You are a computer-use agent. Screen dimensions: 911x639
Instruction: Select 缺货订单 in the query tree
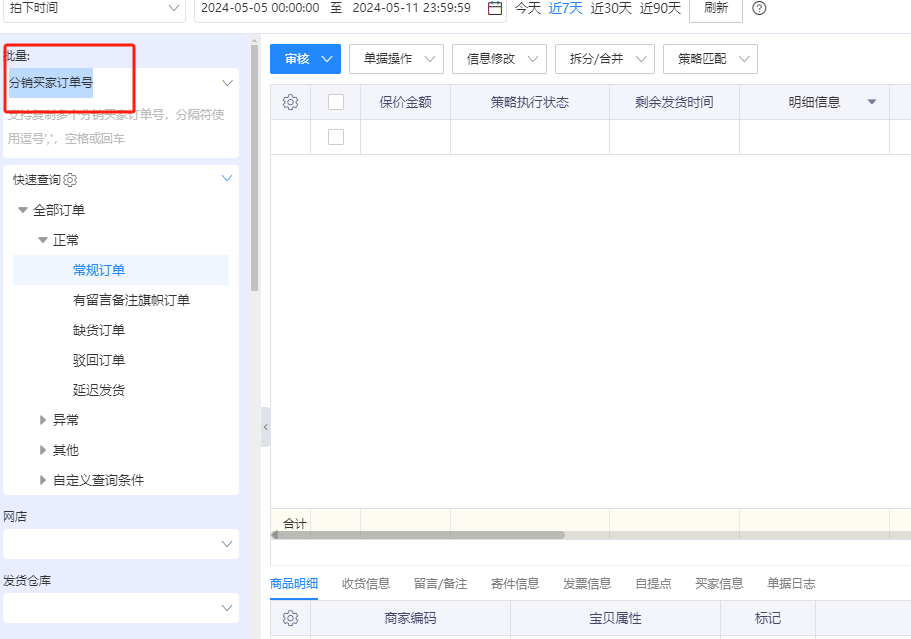(99, 330)
